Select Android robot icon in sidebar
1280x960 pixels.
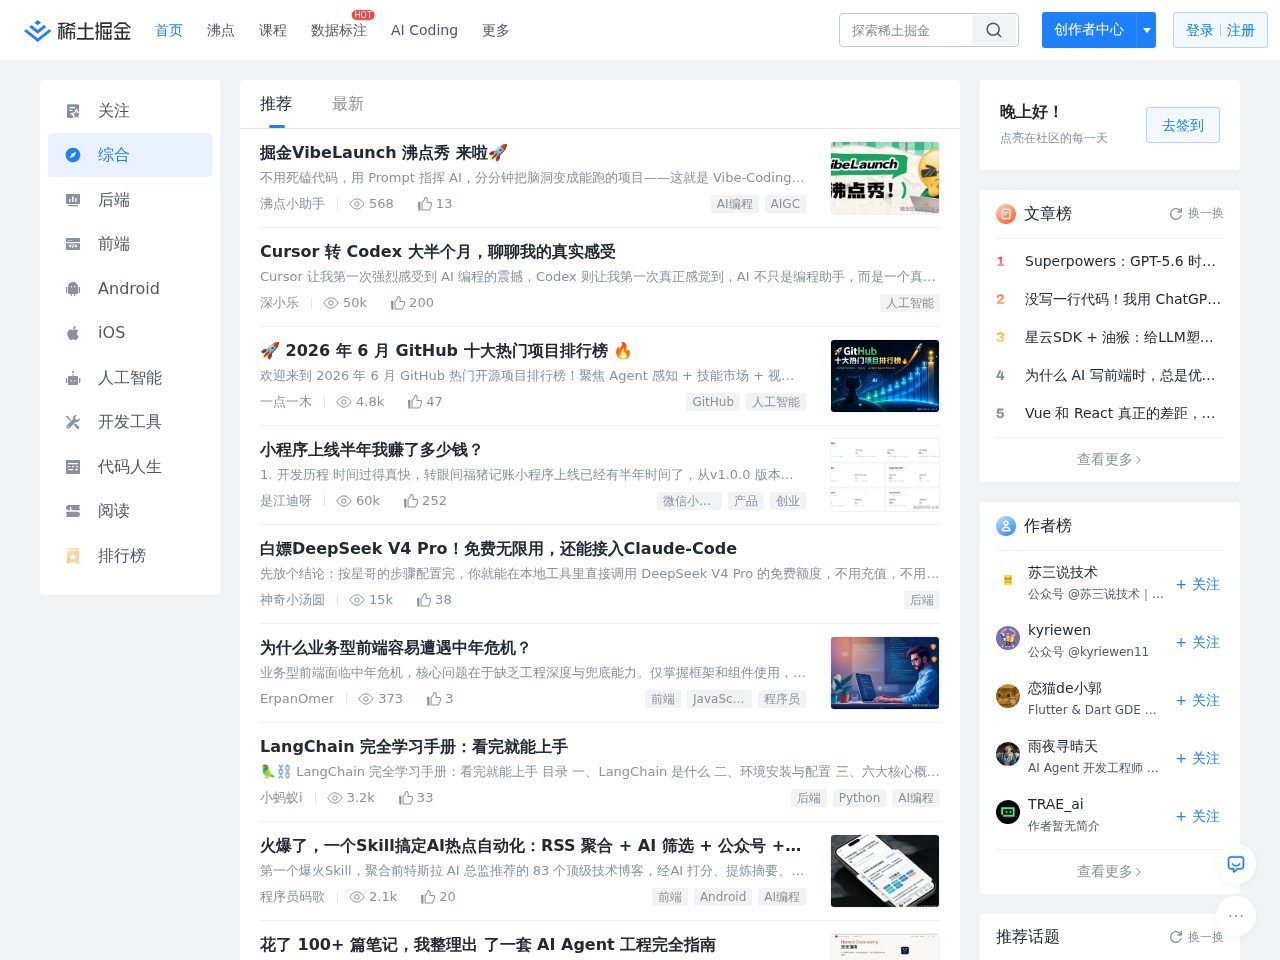point(73,289)
